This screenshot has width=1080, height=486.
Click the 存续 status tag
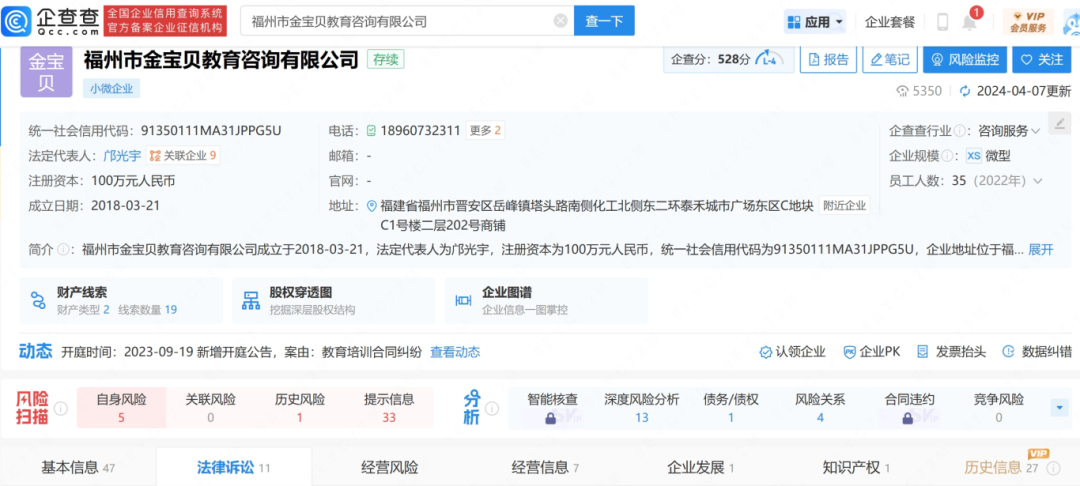[386, 59]
